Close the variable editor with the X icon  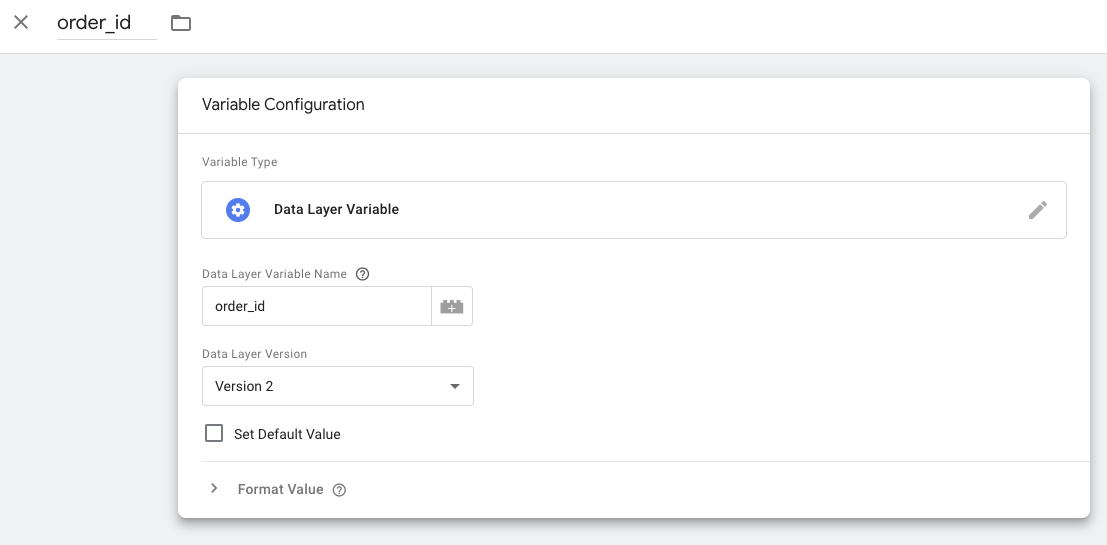pyautogui.click(x=21, y=23)
